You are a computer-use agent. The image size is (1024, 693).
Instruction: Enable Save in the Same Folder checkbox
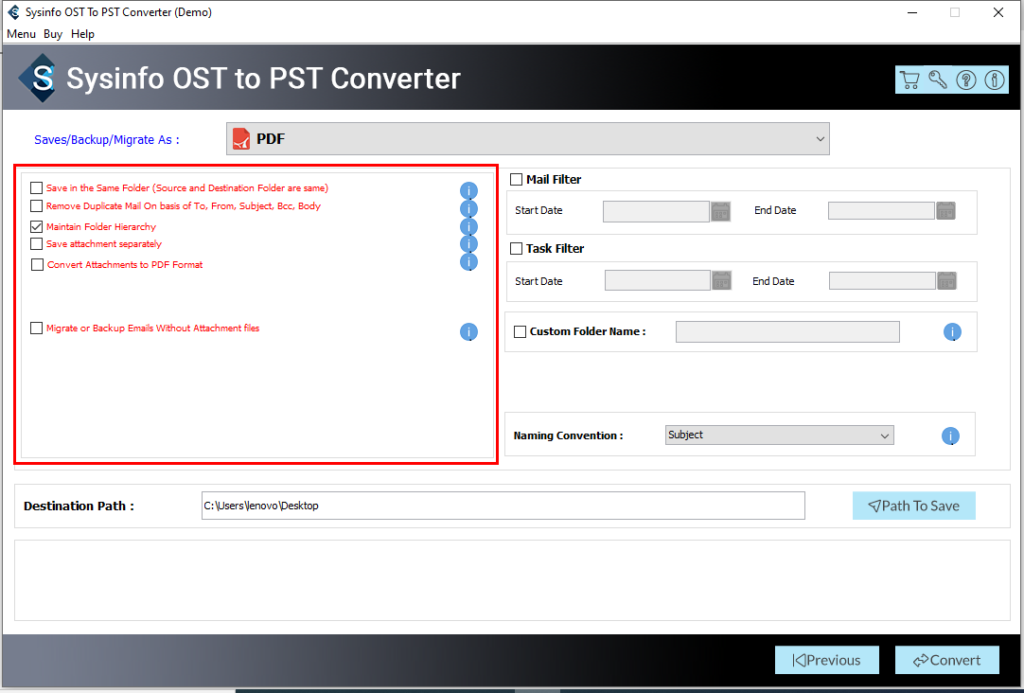[37, 188]
